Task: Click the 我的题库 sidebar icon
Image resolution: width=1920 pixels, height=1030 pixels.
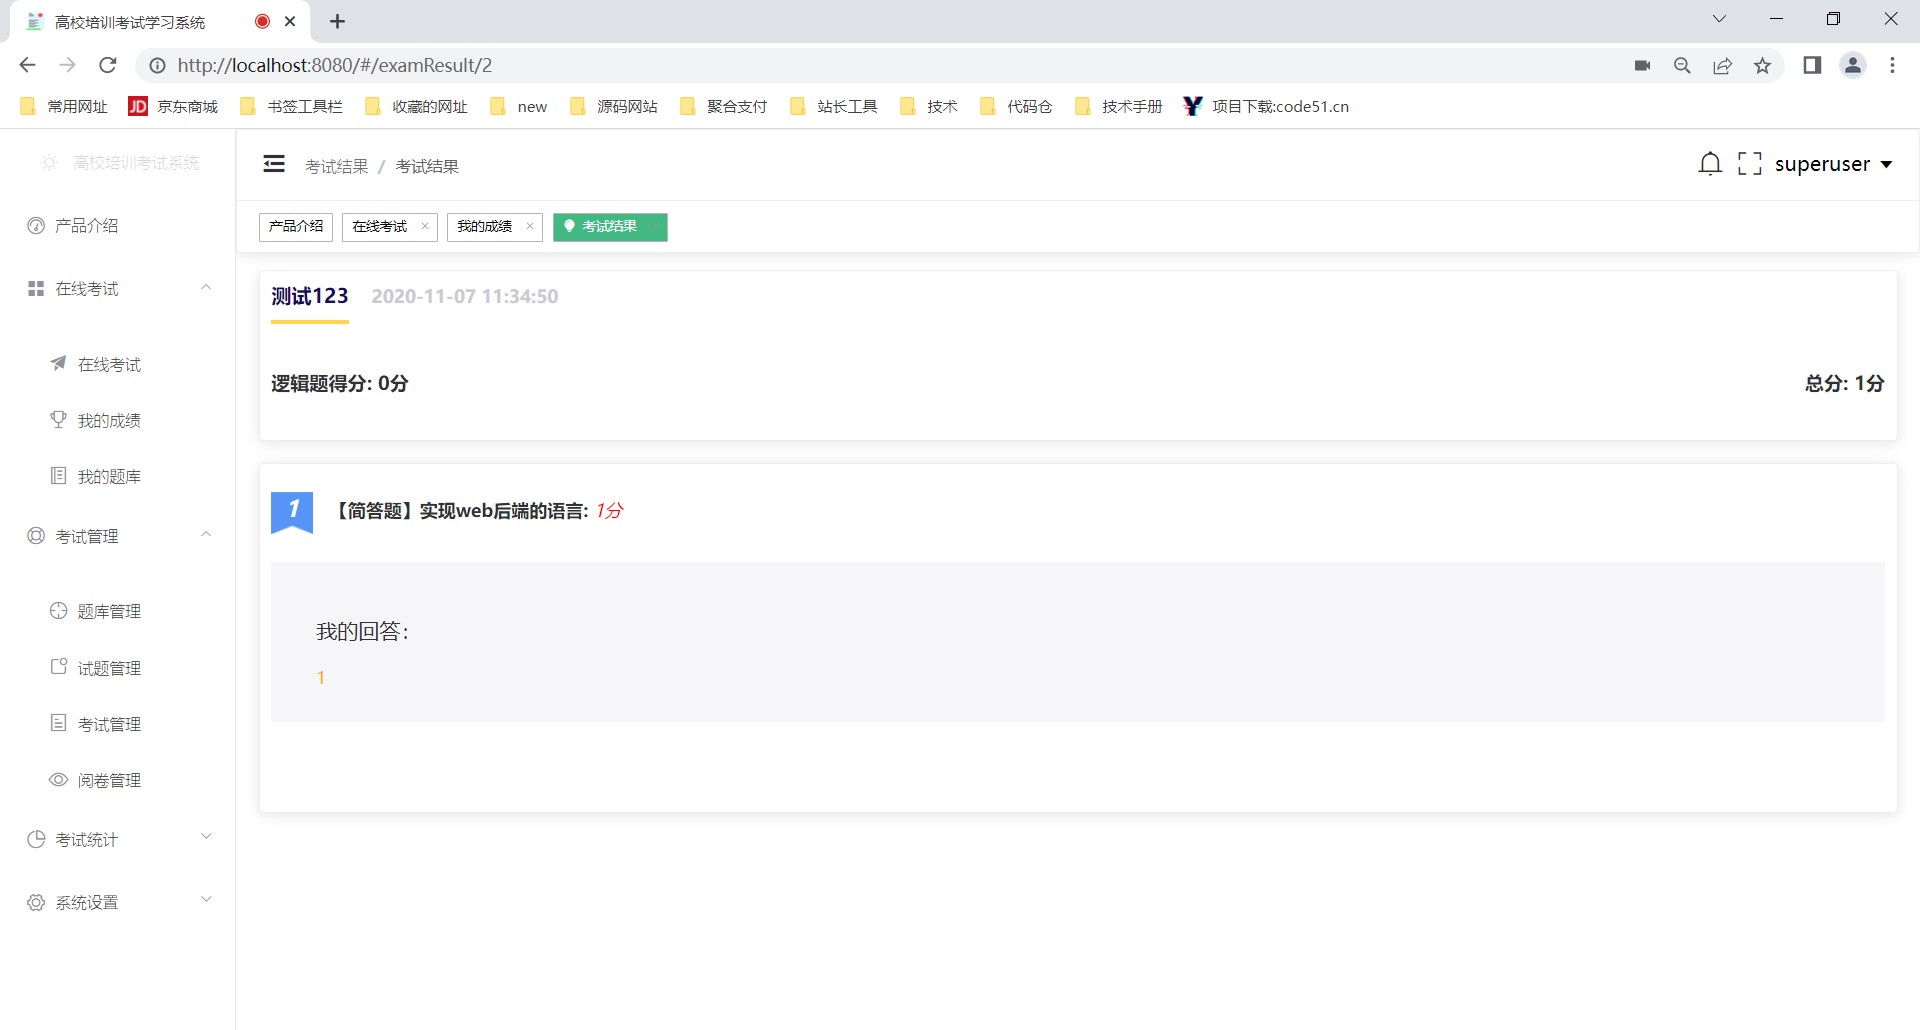Action: (59, 476)
